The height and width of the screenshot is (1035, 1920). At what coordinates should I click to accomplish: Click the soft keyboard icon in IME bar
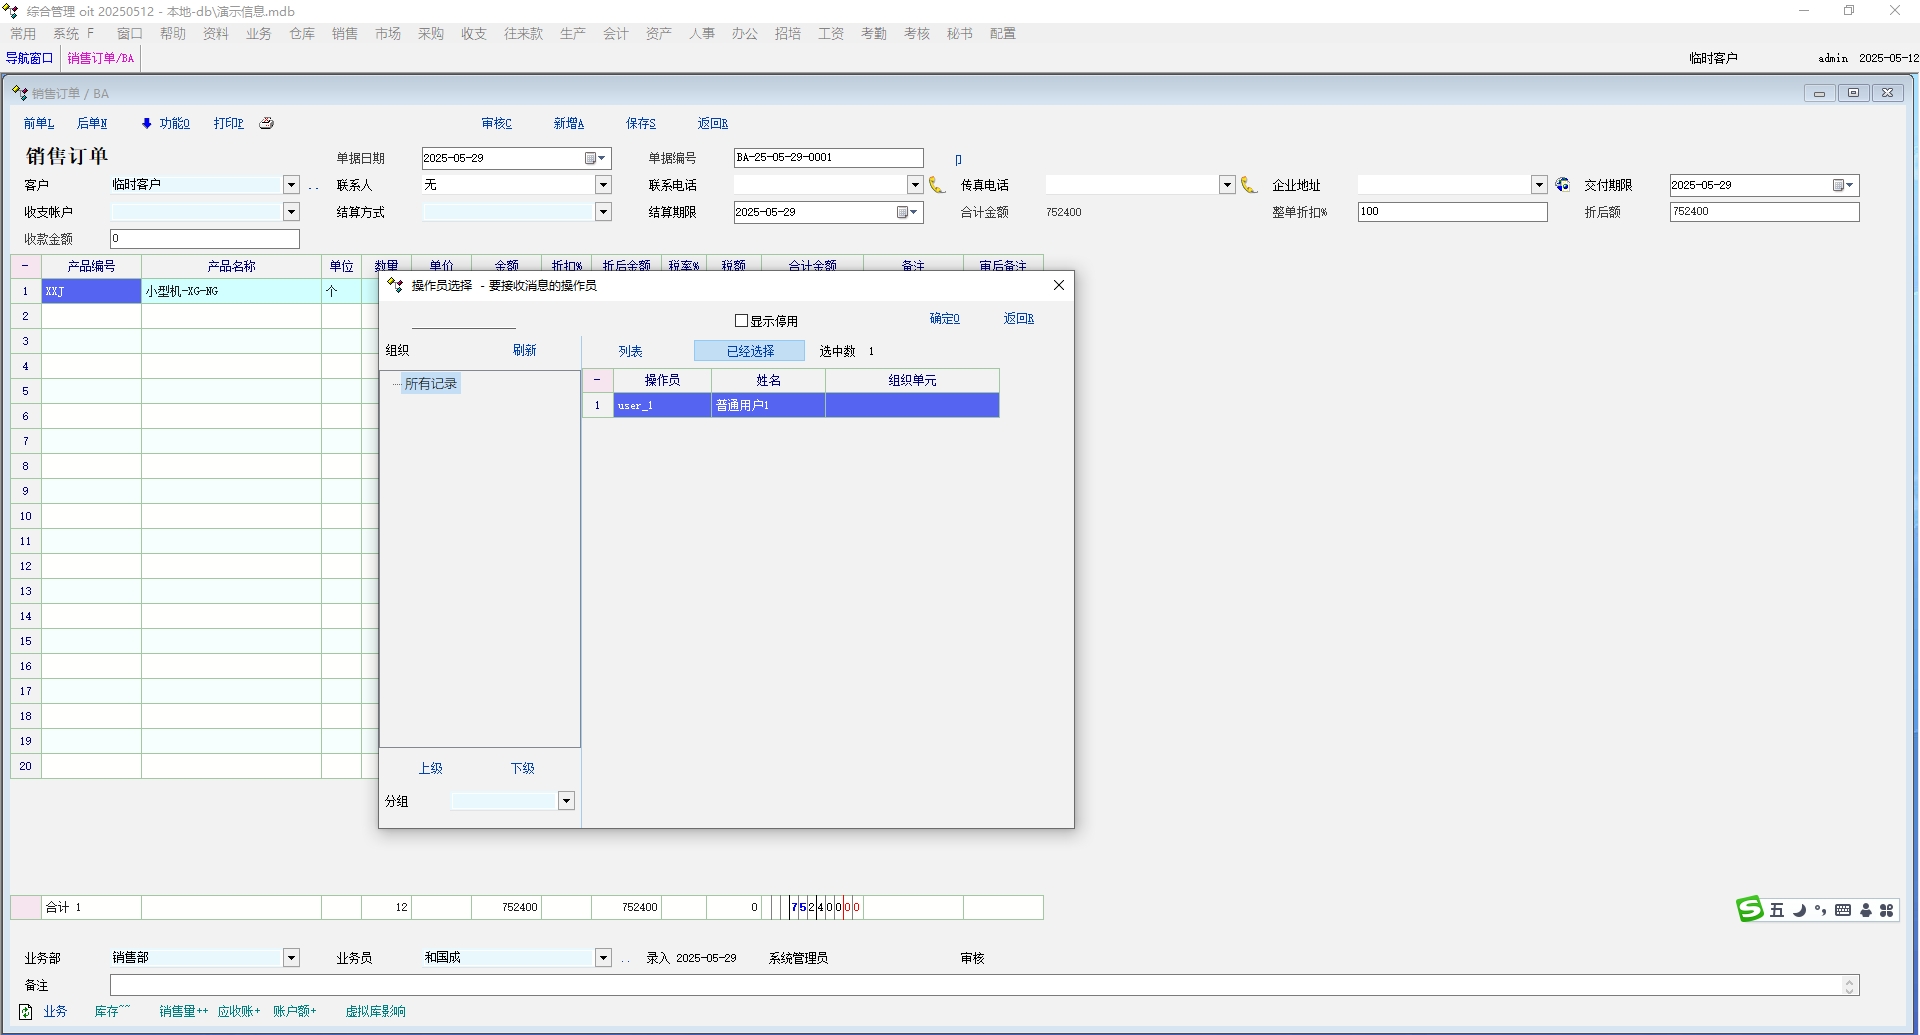point(1843,910)
